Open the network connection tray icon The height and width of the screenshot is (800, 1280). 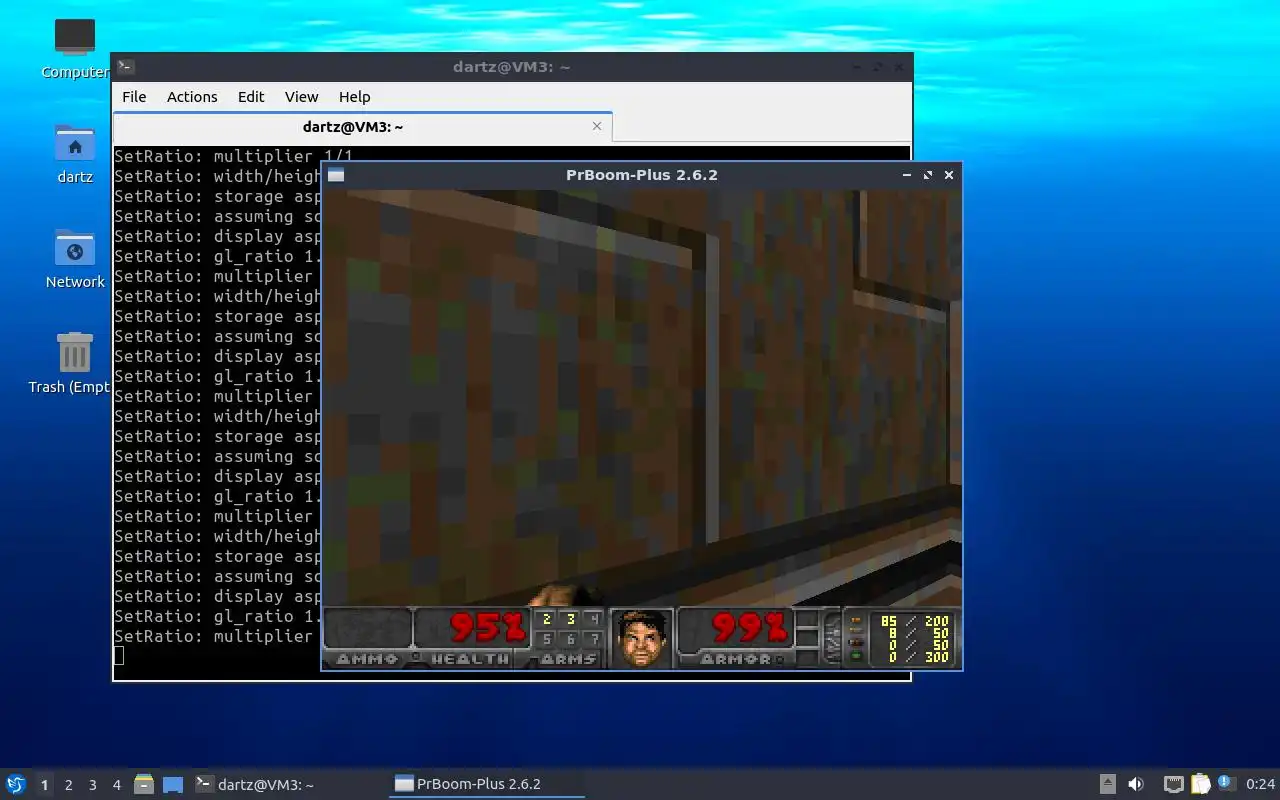pyautogui.click(x=1174, y=784)
